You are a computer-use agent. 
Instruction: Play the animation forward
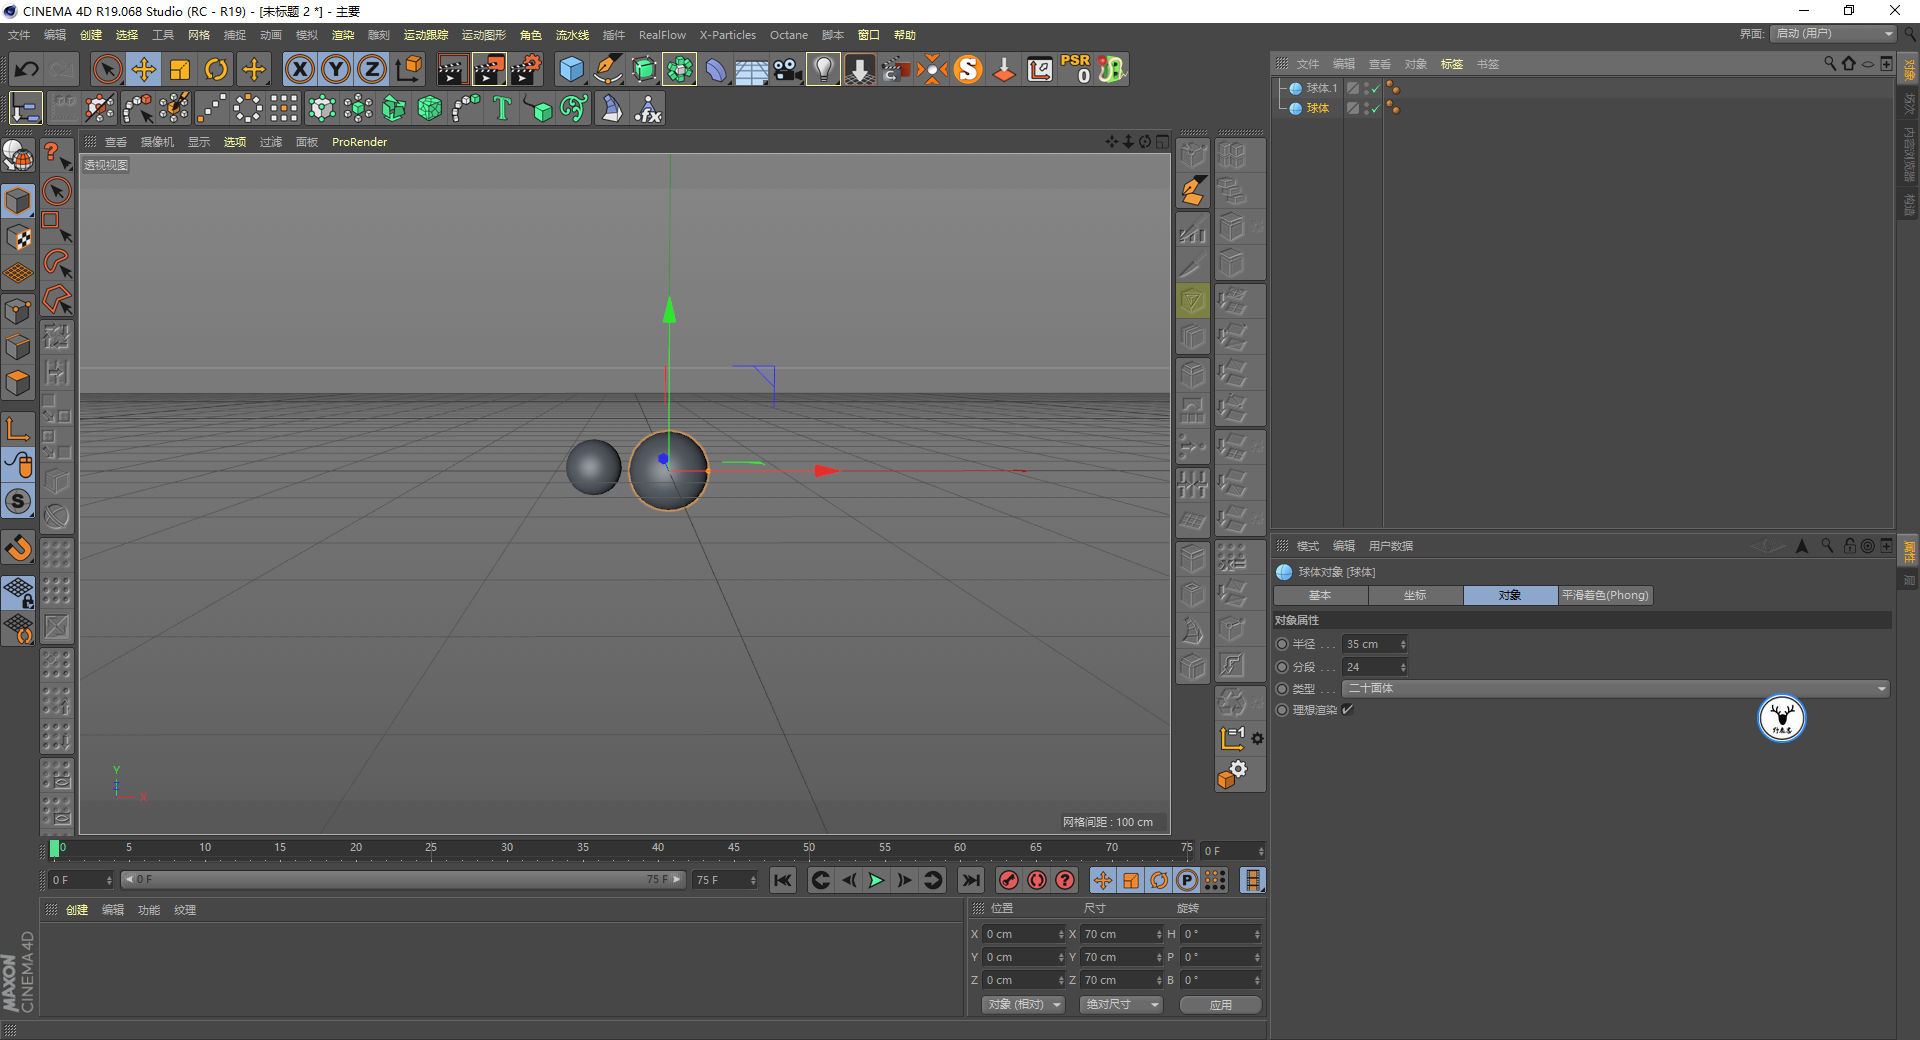[876, 880]
